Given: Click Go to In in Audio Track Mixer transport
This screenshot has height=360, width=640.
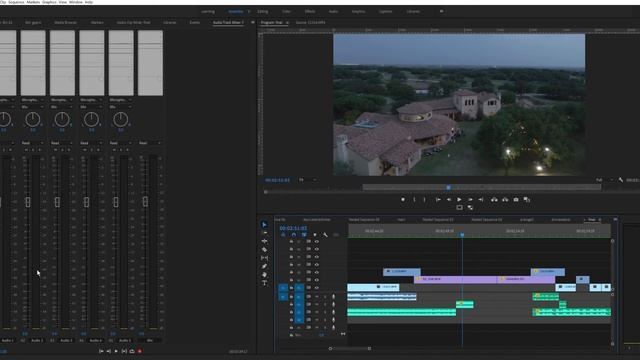Looking at the screenshot, I should click(x=101, y=351).
